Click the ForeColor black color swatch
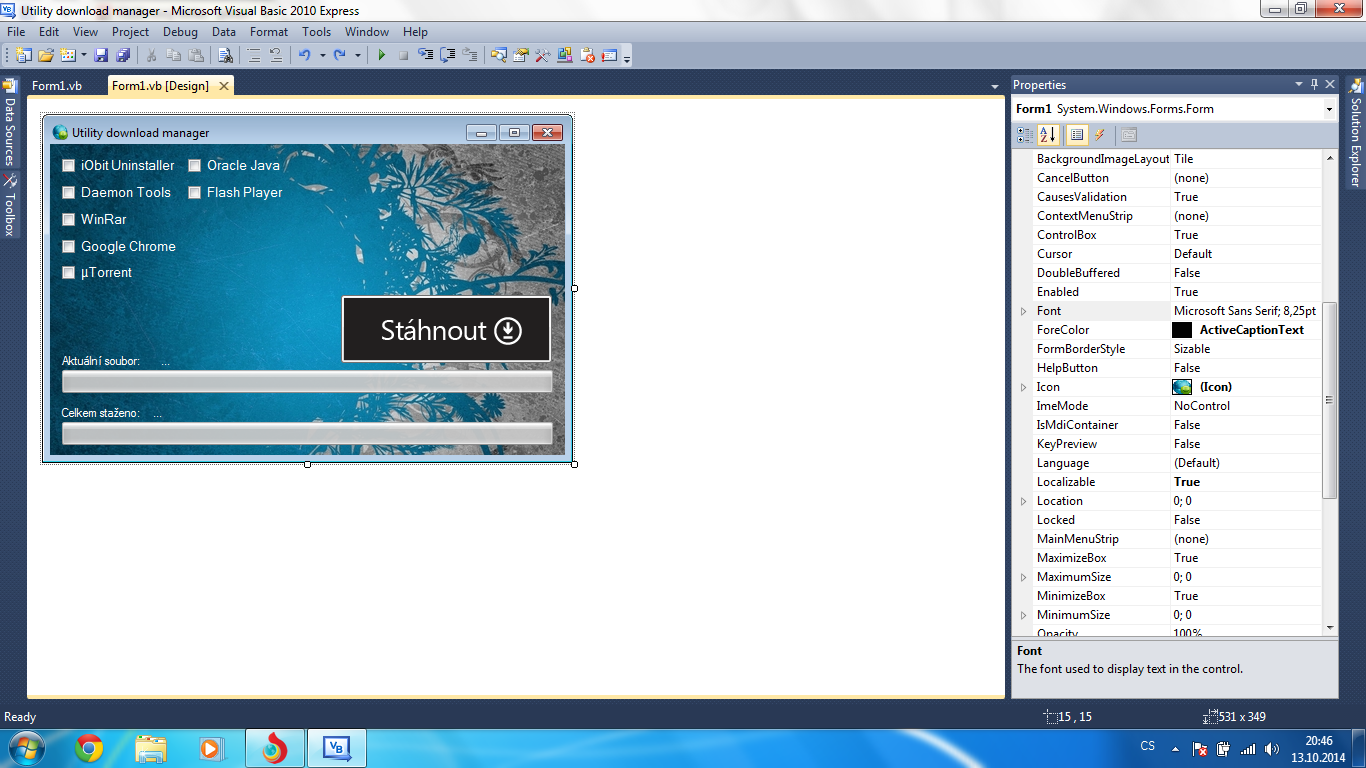This screenshot has width=1366, height=768. pos(1182,330)
